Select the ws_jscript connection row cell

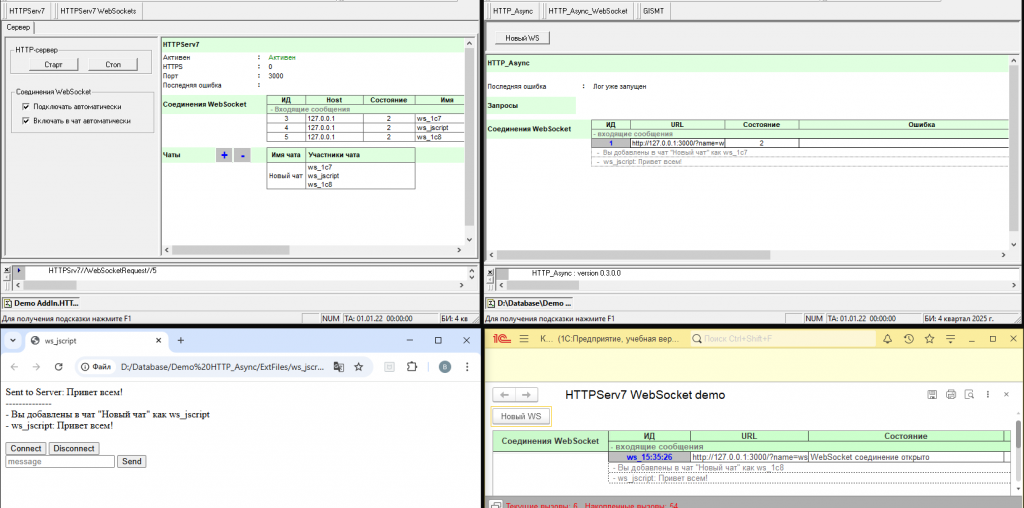point(440,128)
